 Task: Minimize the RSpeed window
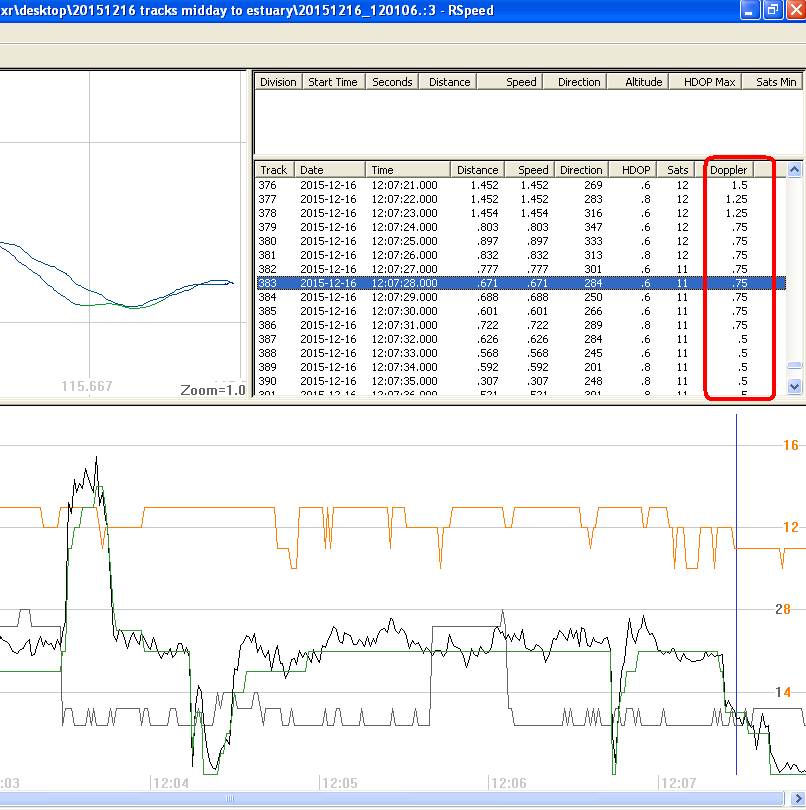pos(749,11)
